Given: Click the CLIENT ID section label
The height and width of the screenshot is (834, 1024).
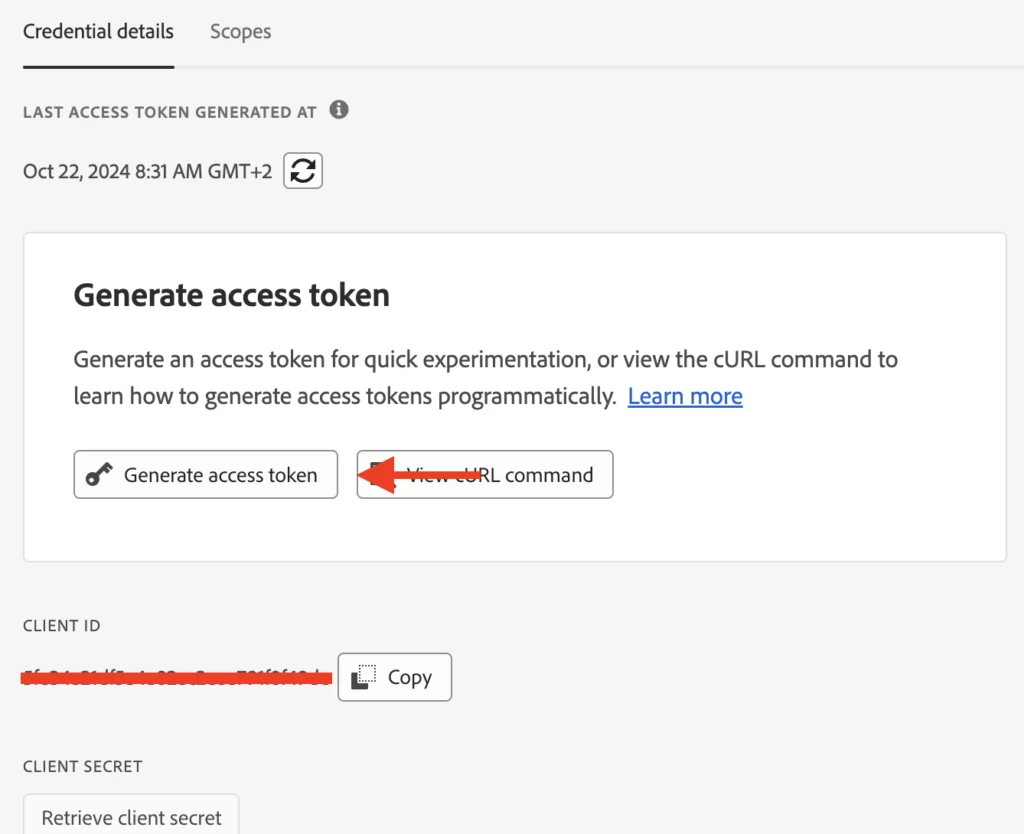Looking at the screenshot, I should (x=62, y=626).
